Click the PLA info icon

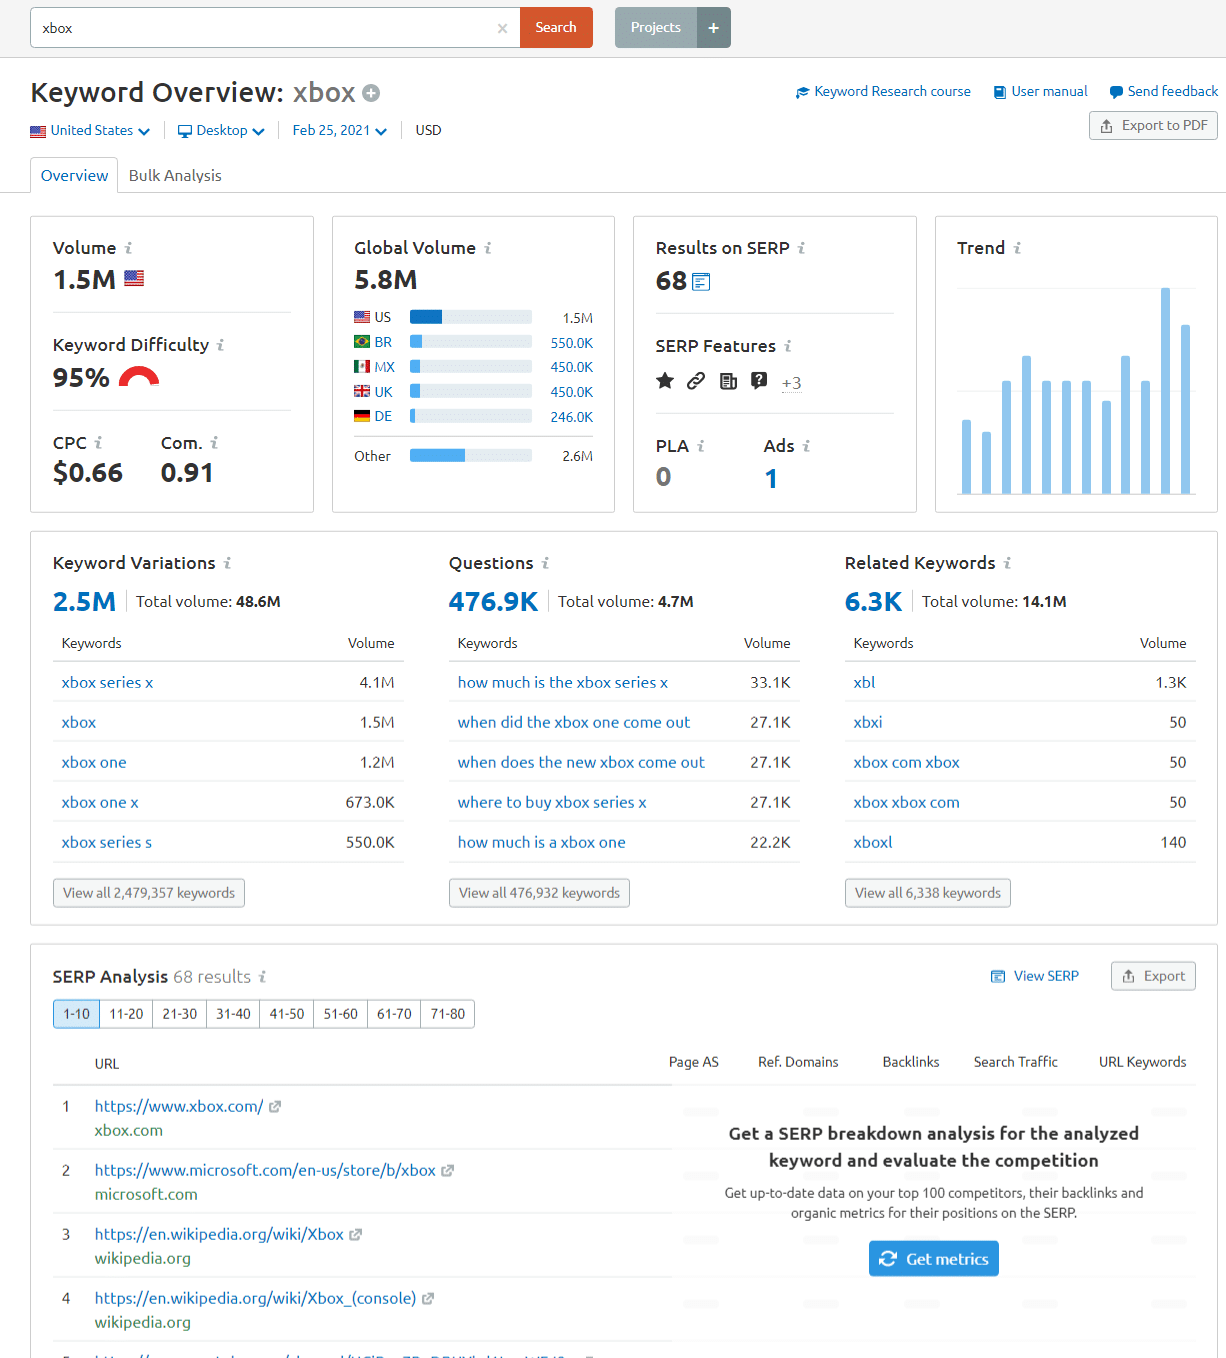(x=701, y=446)
